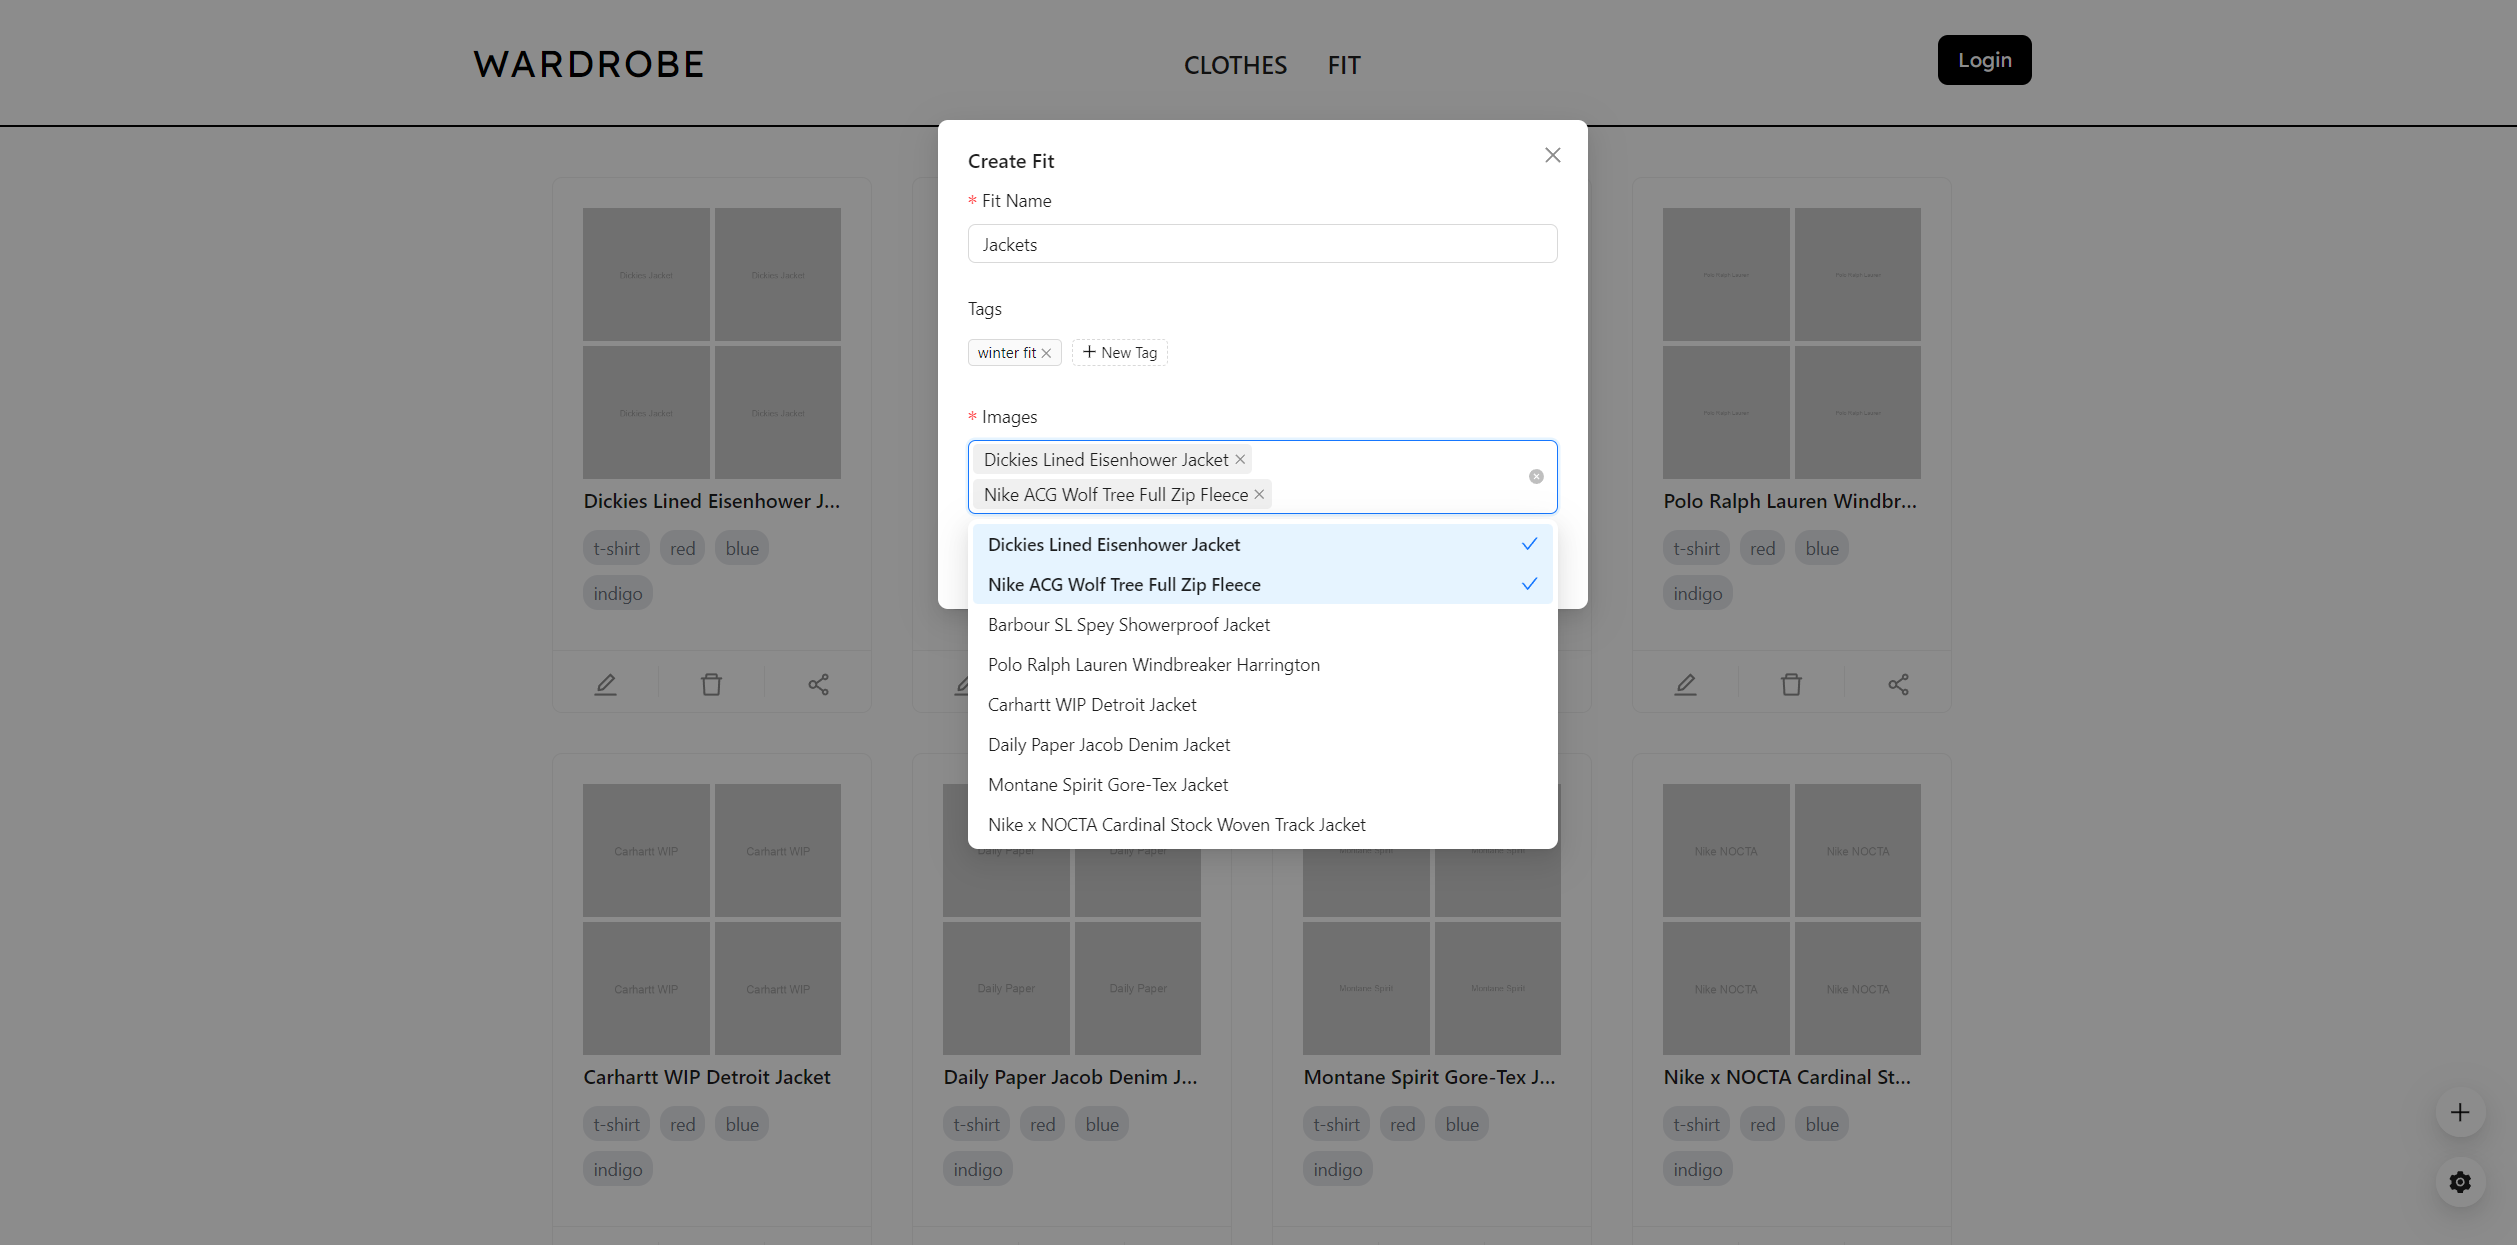The height and width of the screenshot is (1245, 2517).
Task: Remove the winter fit tag
Action: (1046, 353)
